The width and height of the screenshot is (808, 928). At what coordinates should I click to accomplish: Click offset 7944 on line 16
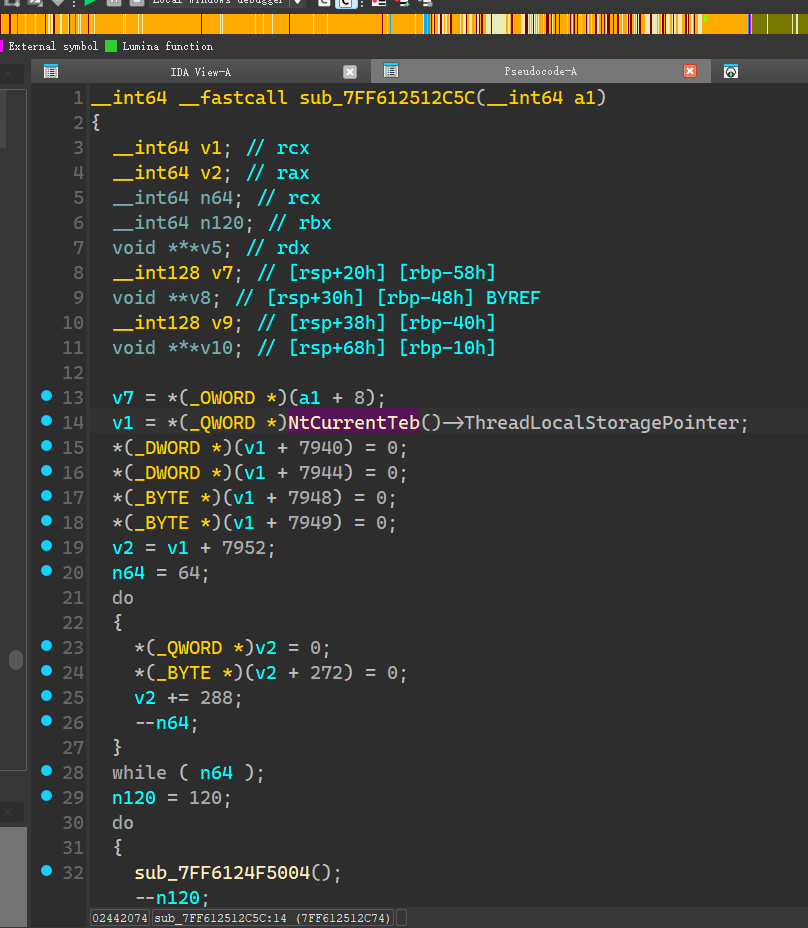(x=321, y=472)
